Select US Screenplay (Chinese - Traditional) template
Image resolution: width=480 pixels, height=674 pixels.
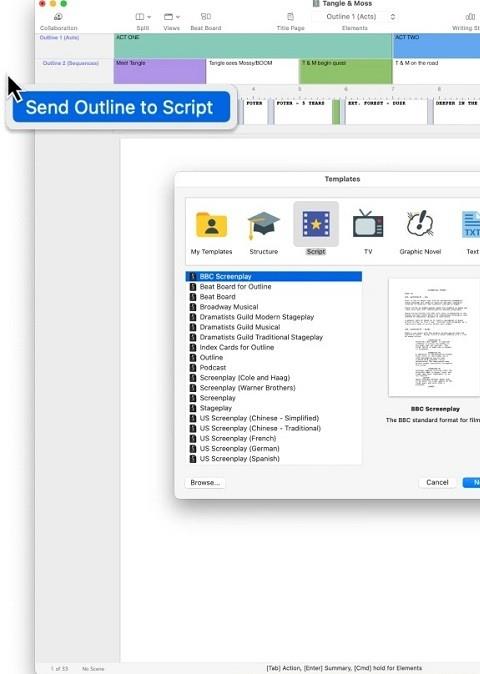pos(274,428)
